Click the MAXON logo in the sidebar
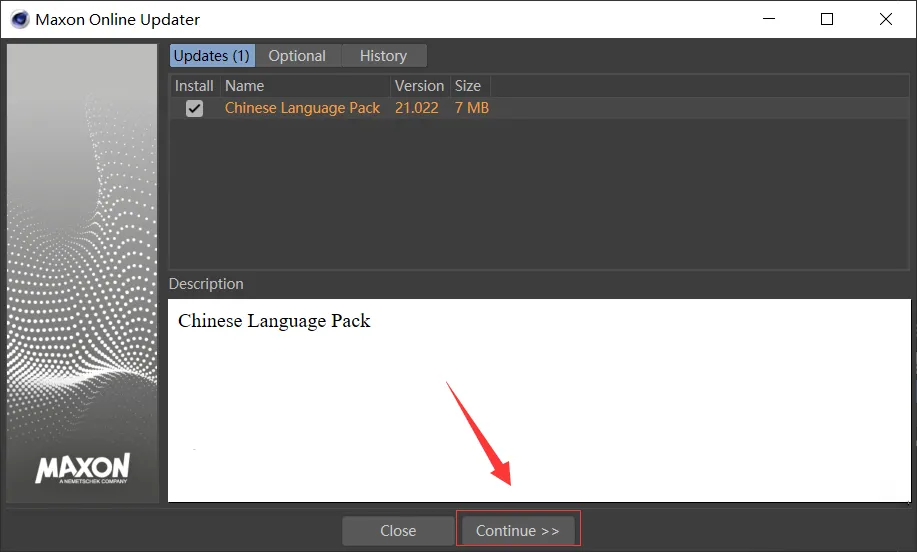Viewport: 917px width, 552px height. [82, 468]
